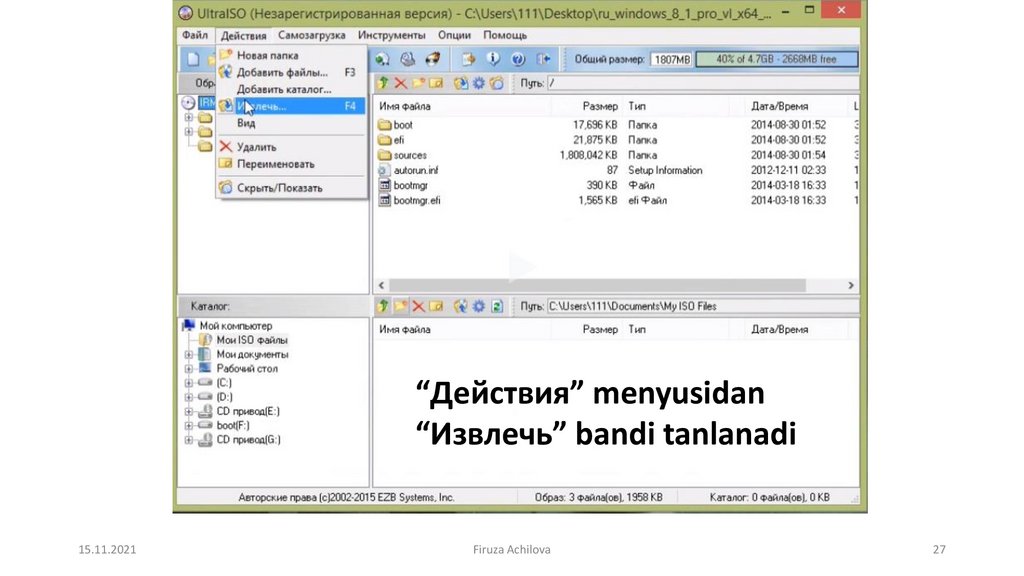Viewport: 1024px width, 576px height.
Task: Choose Вид in the open menu
Action: pos(291,123)
